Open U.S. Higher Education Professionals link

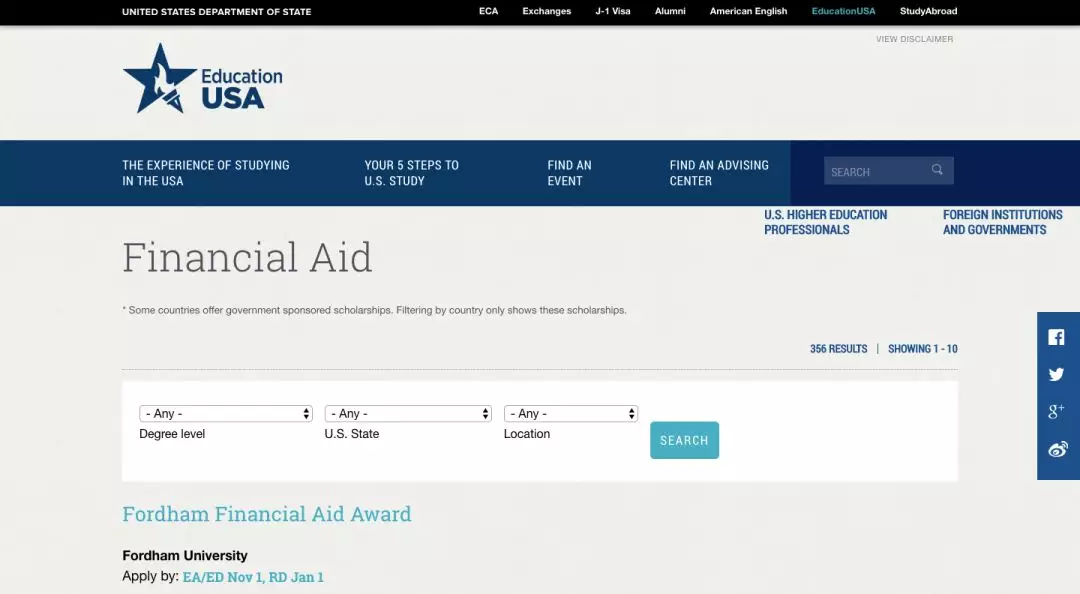(x=826, y=222)
